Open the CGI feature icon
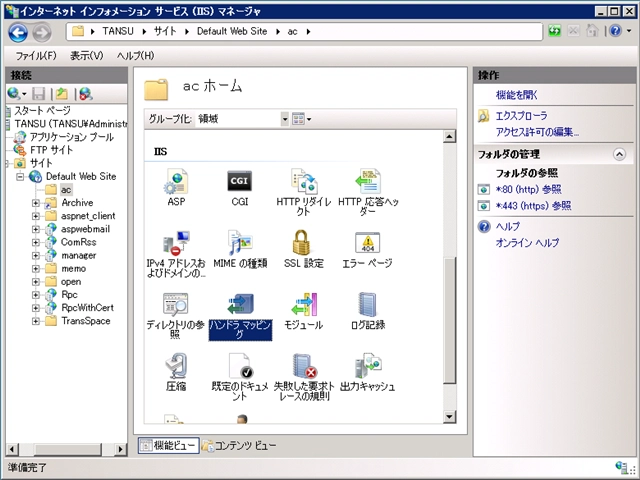This screenshot has width=640, height=480. 240,182
